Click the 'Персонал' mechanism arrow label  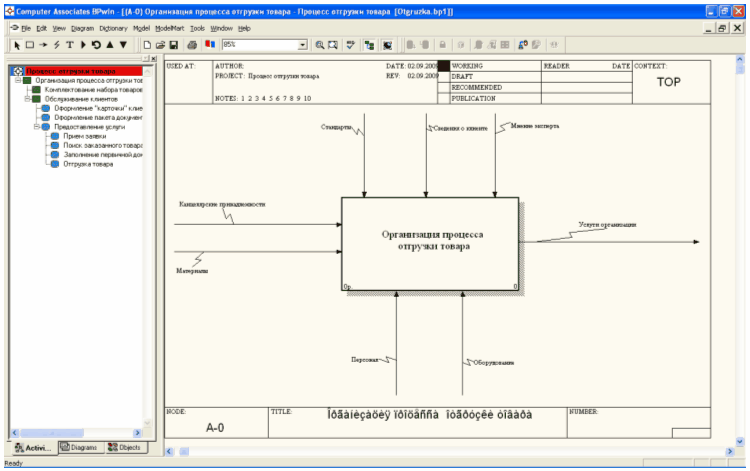364,360
